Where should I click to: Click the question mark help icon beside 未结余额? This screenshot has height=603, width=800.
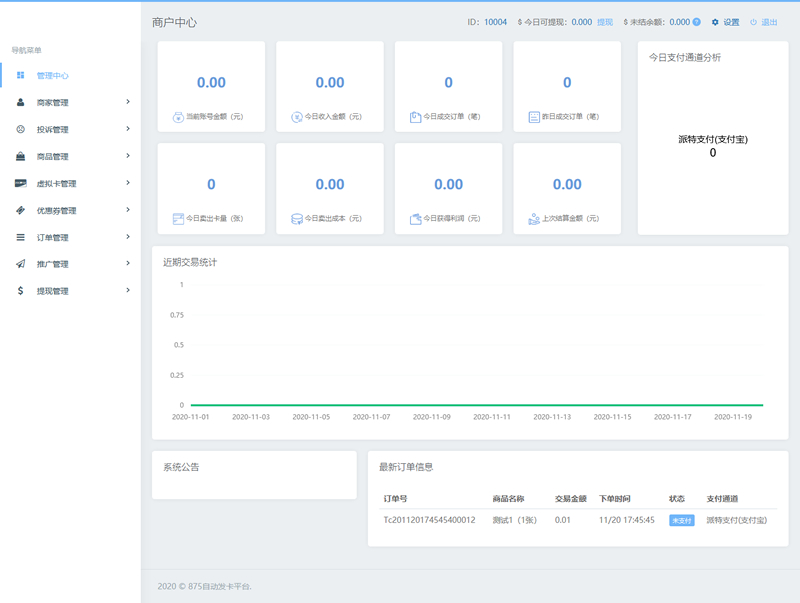point(696,22)
